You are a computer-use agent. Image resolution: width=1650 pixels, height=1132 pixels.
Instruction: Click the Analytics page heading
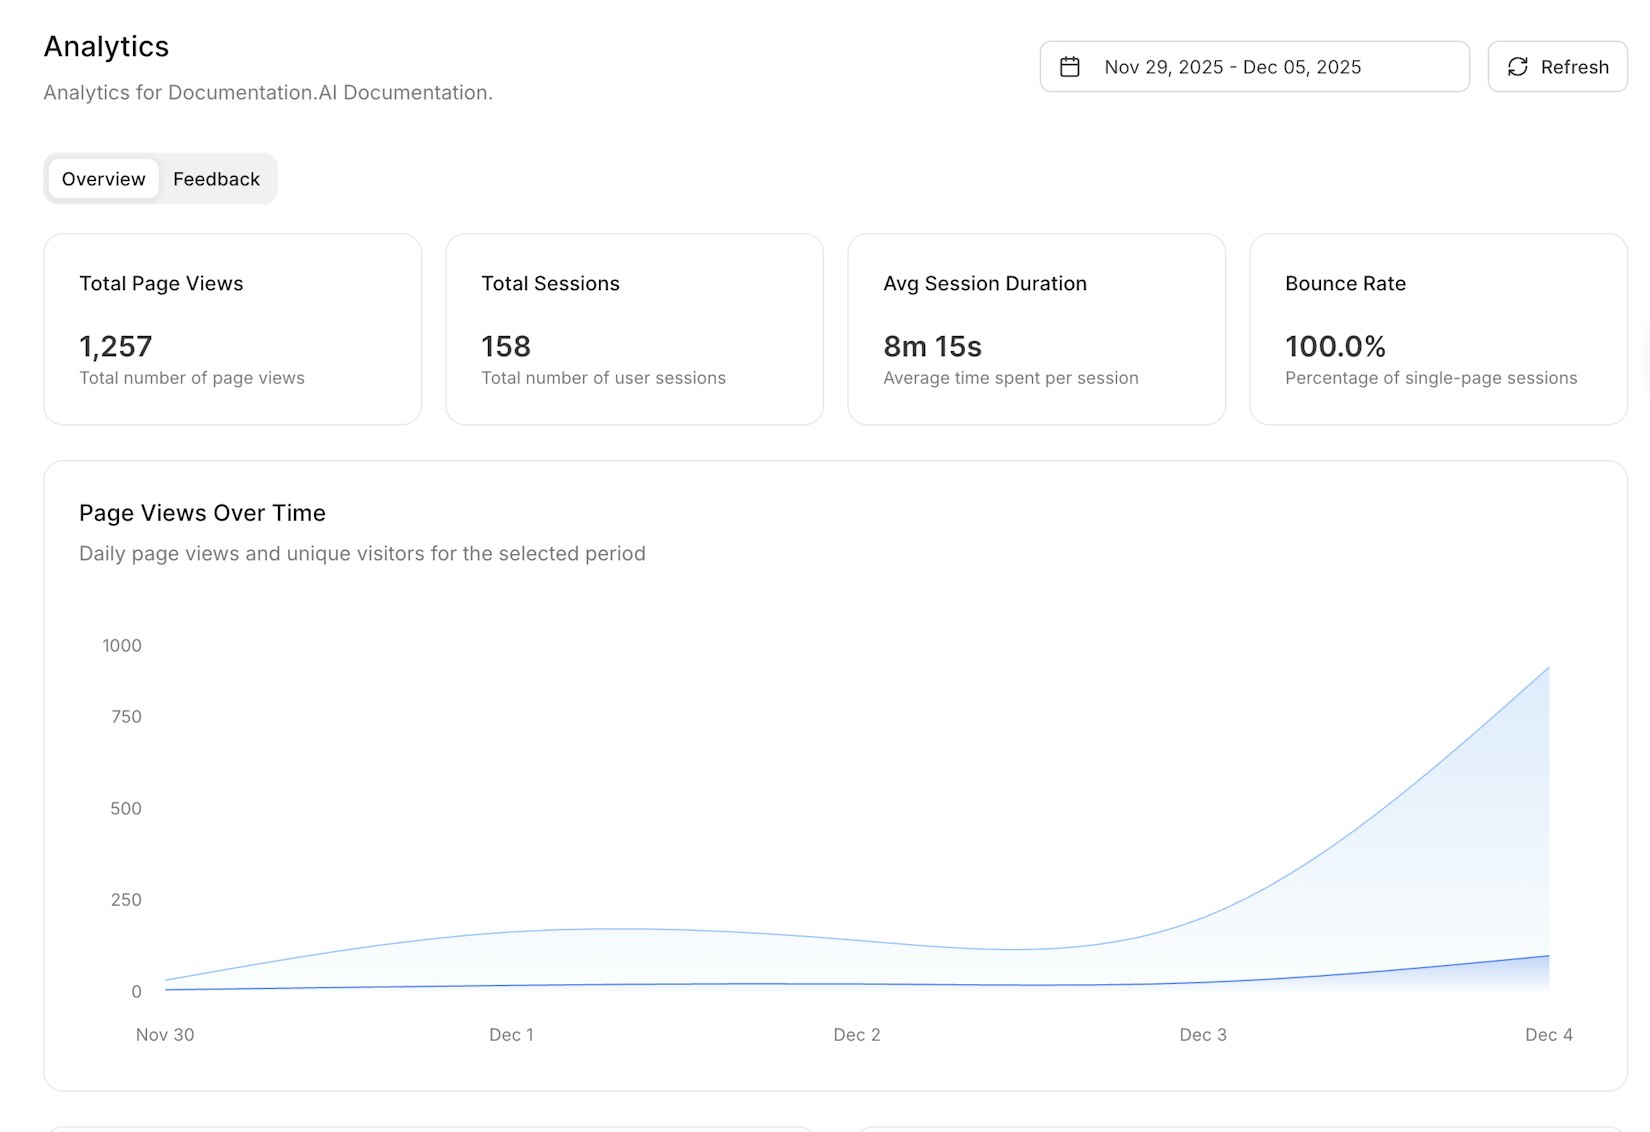105,46
